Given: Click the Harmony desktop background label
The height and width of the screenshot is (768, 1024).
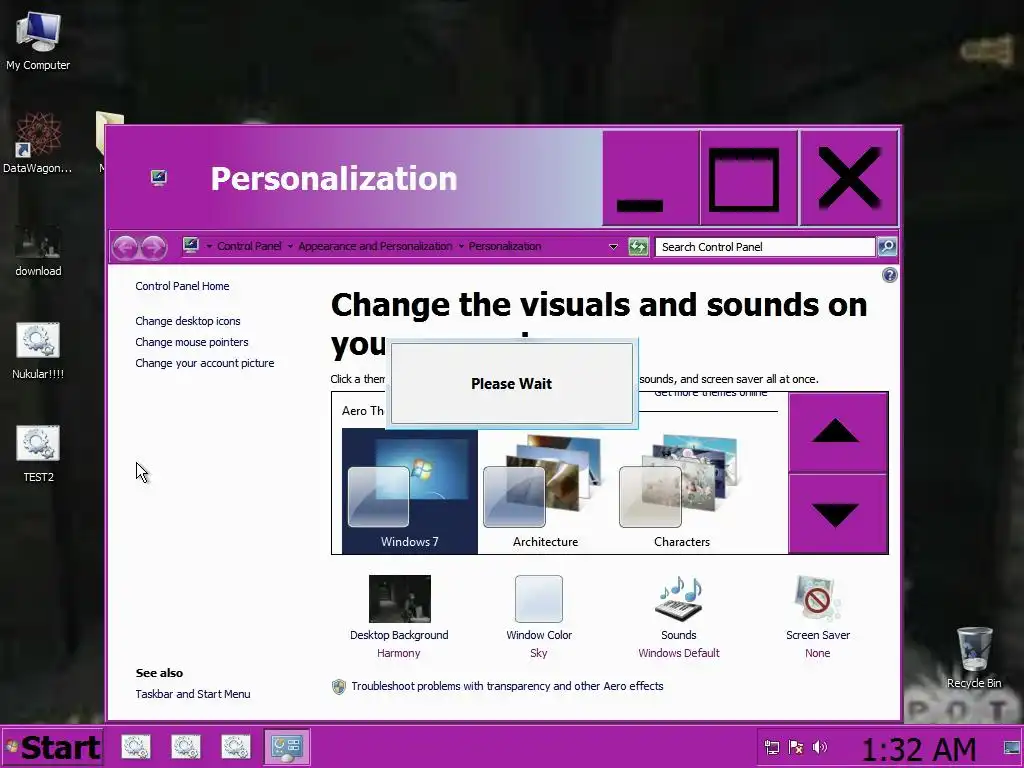Looking at the screenshot, I should point(398,653).
